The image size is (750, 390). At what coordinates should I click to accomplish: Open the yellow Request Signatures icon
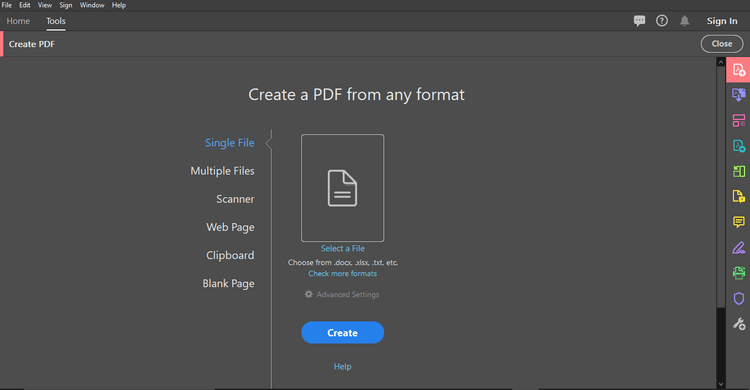739,196
